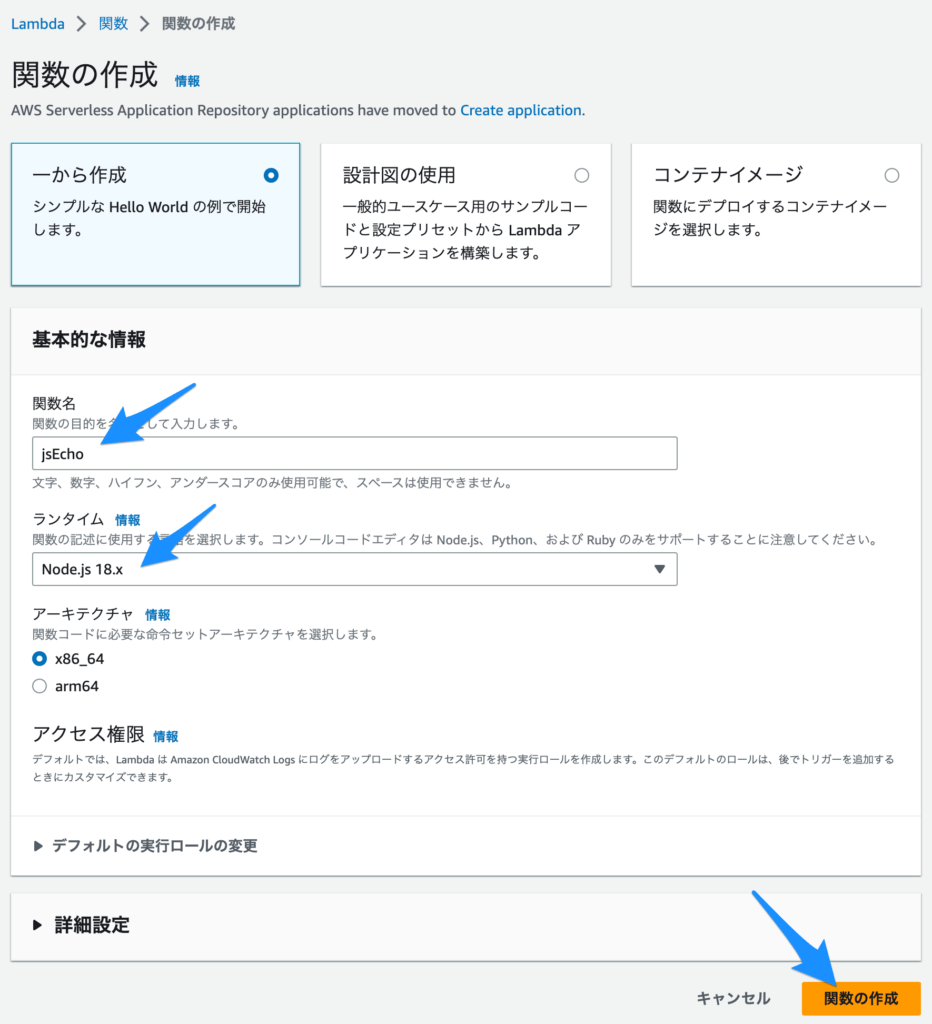
Task: Open 情報 beside ランタイム label
Action: [x=127, y=518]
